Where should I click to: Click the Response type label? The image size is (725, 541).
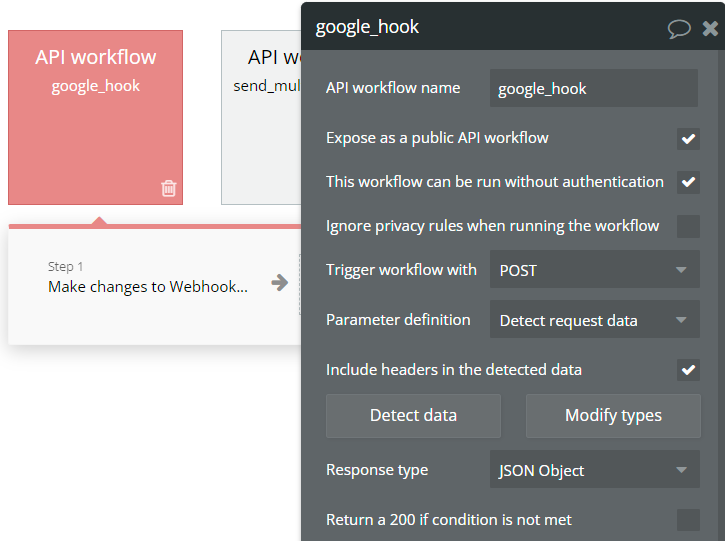coord(377,470)
